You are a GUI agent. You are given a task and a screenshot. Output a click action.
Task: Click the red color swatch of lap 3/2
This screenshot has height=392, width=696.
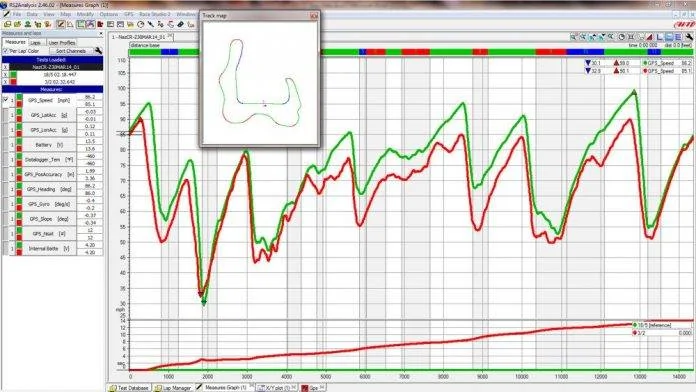point(13,82)
